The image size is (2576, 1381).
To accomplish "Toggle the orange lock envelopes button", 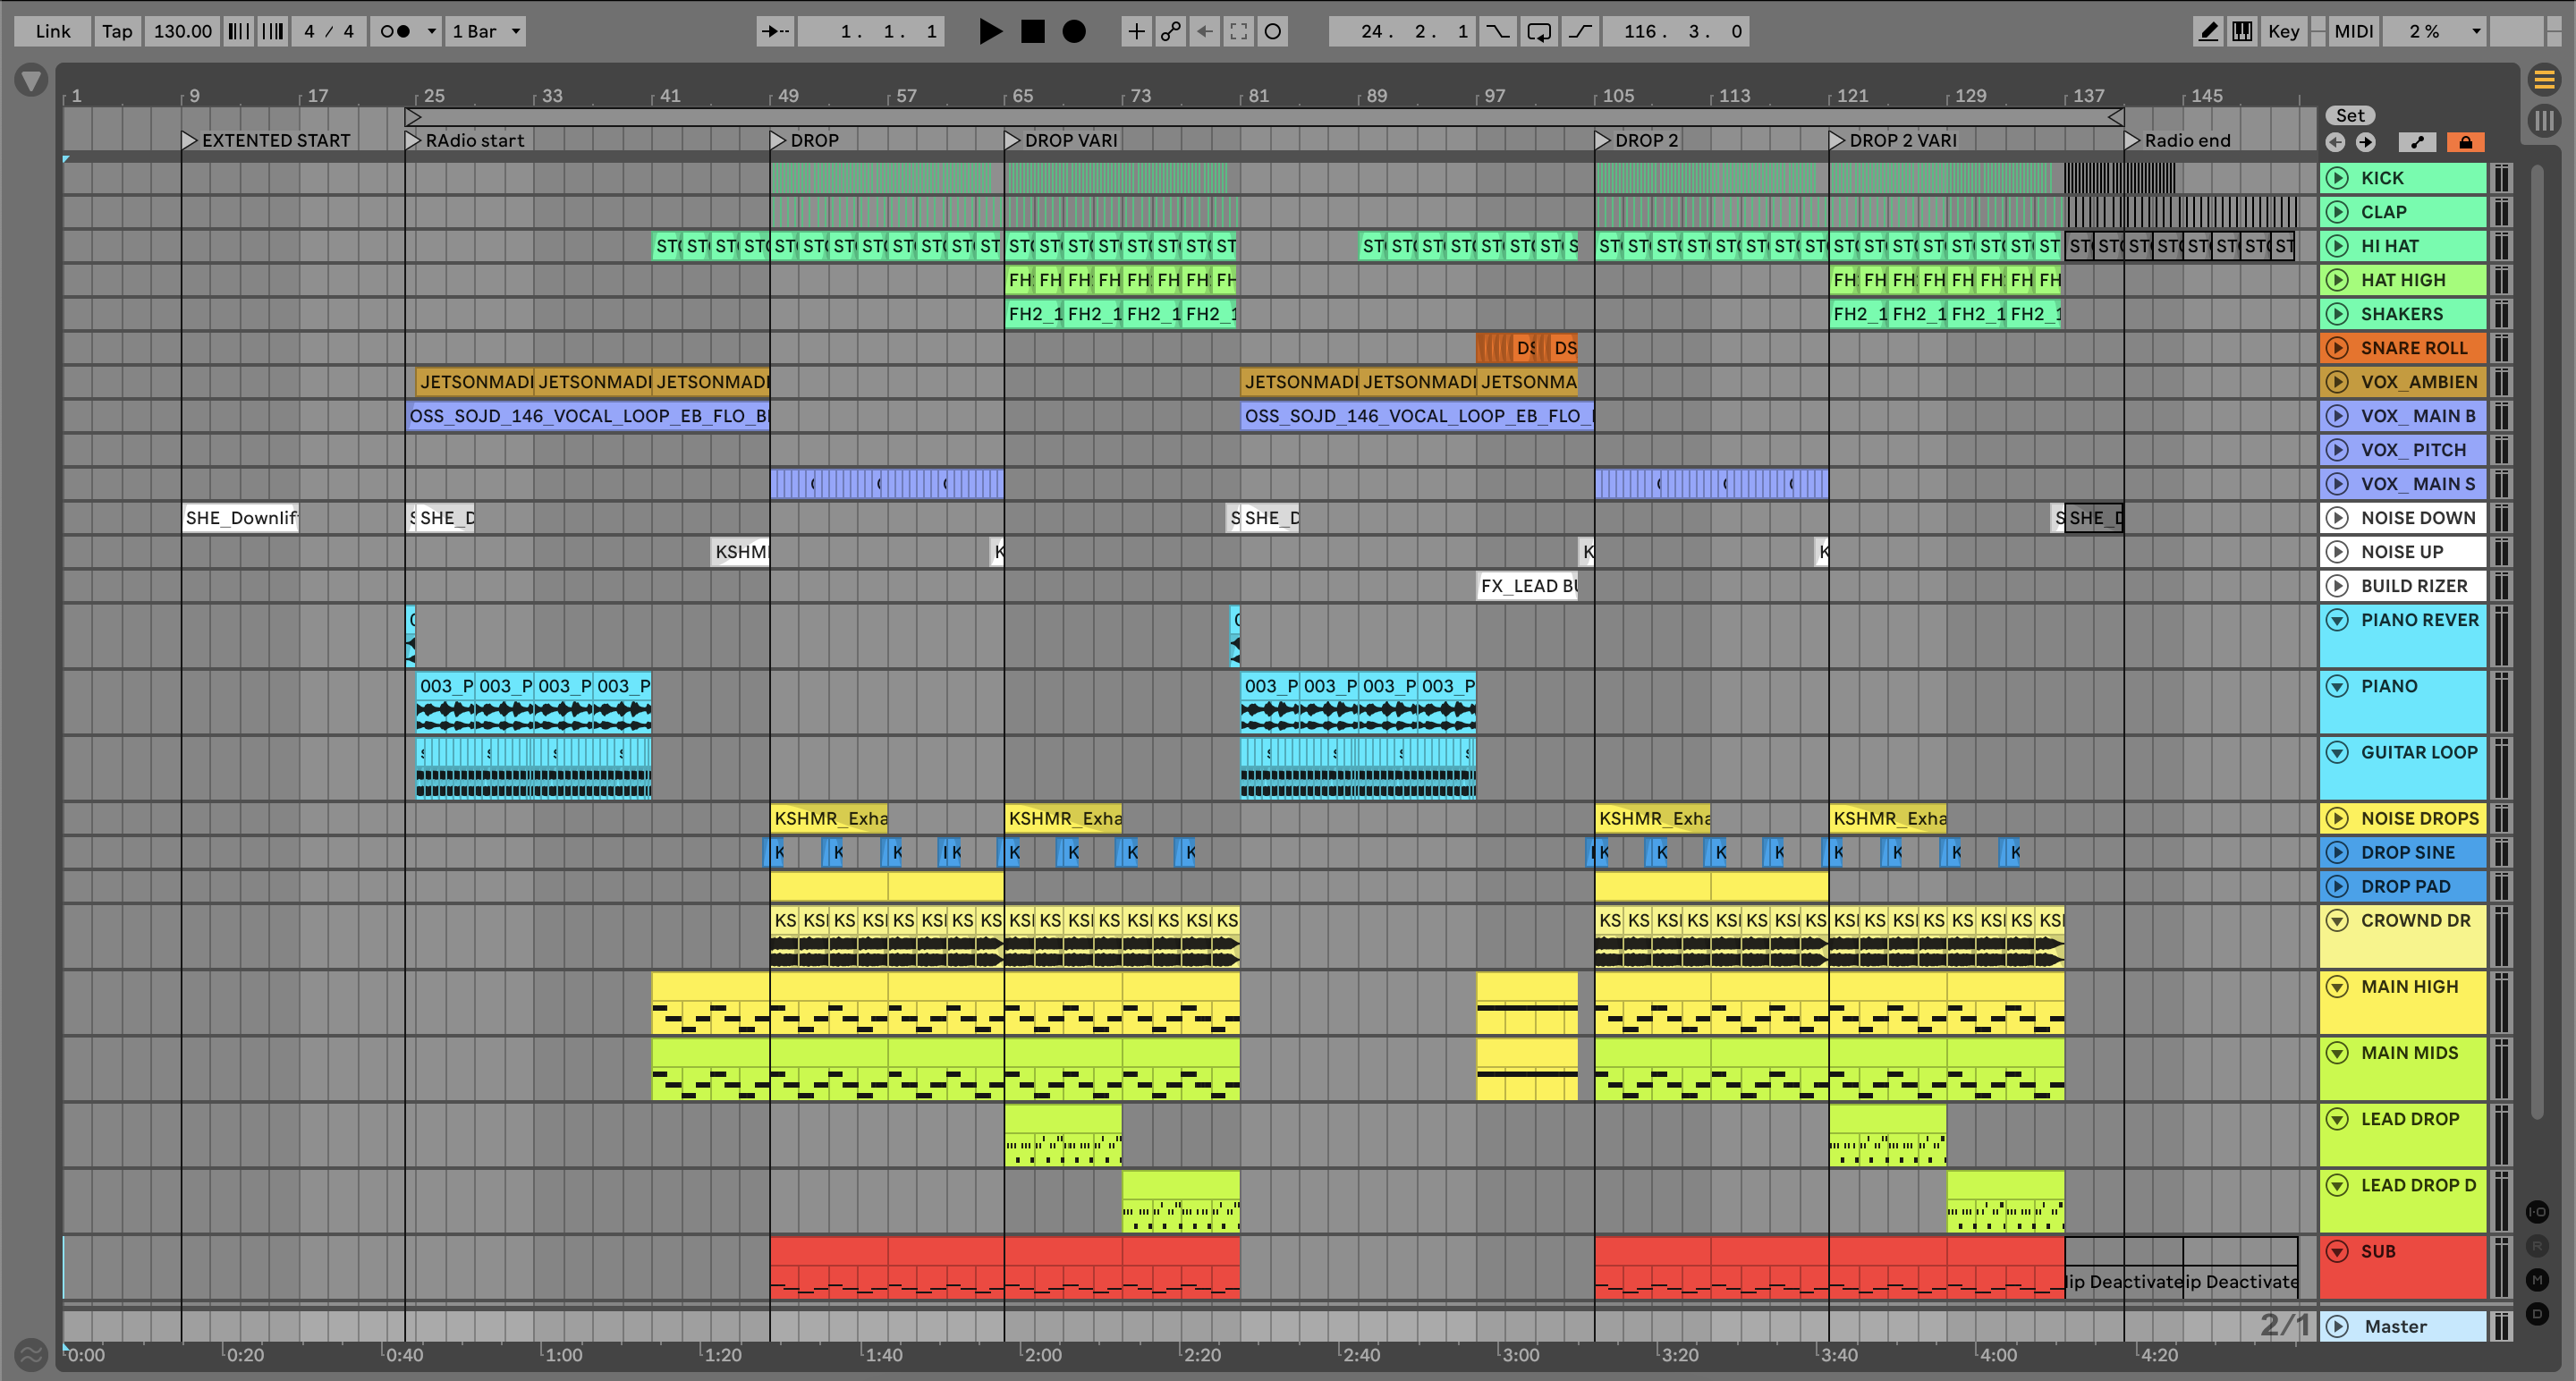I will coord(2465,142).
